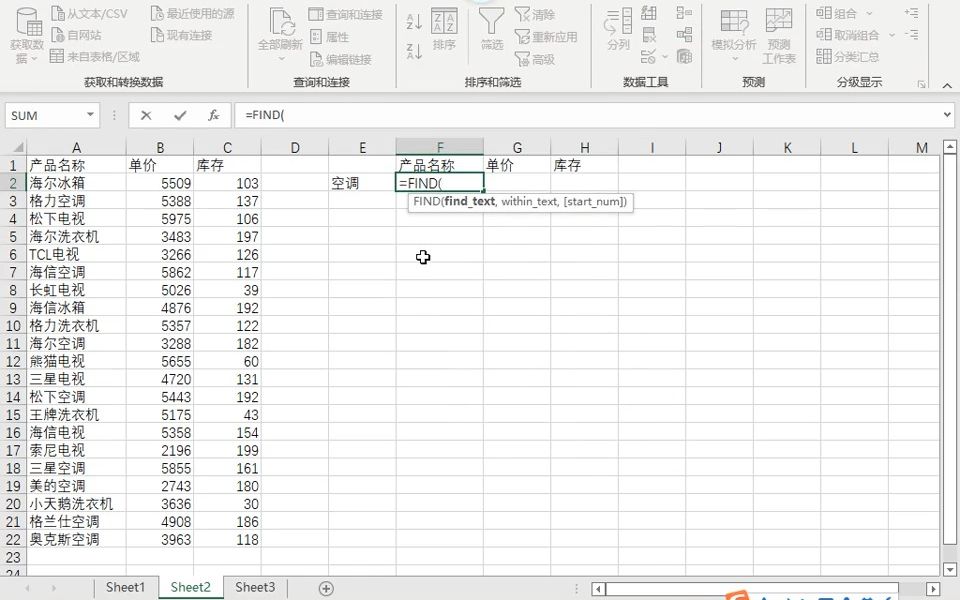This screenshot has width=960, height=600.
Task: Switch to the Sheet3 tab
Action: (254, 588)
